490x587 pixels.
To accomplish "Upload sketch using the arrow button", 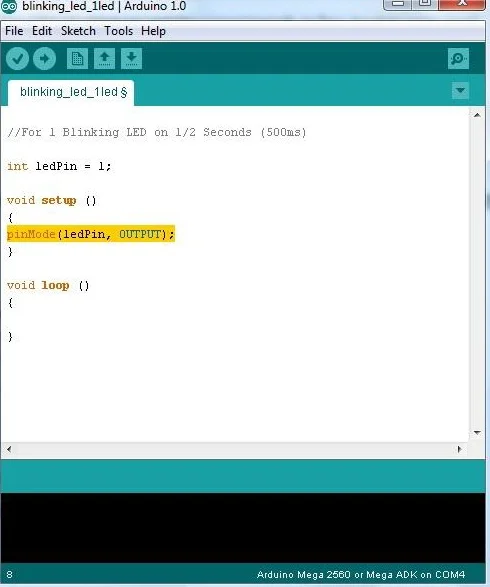I will pyautogui.click(x=45, y=58).
